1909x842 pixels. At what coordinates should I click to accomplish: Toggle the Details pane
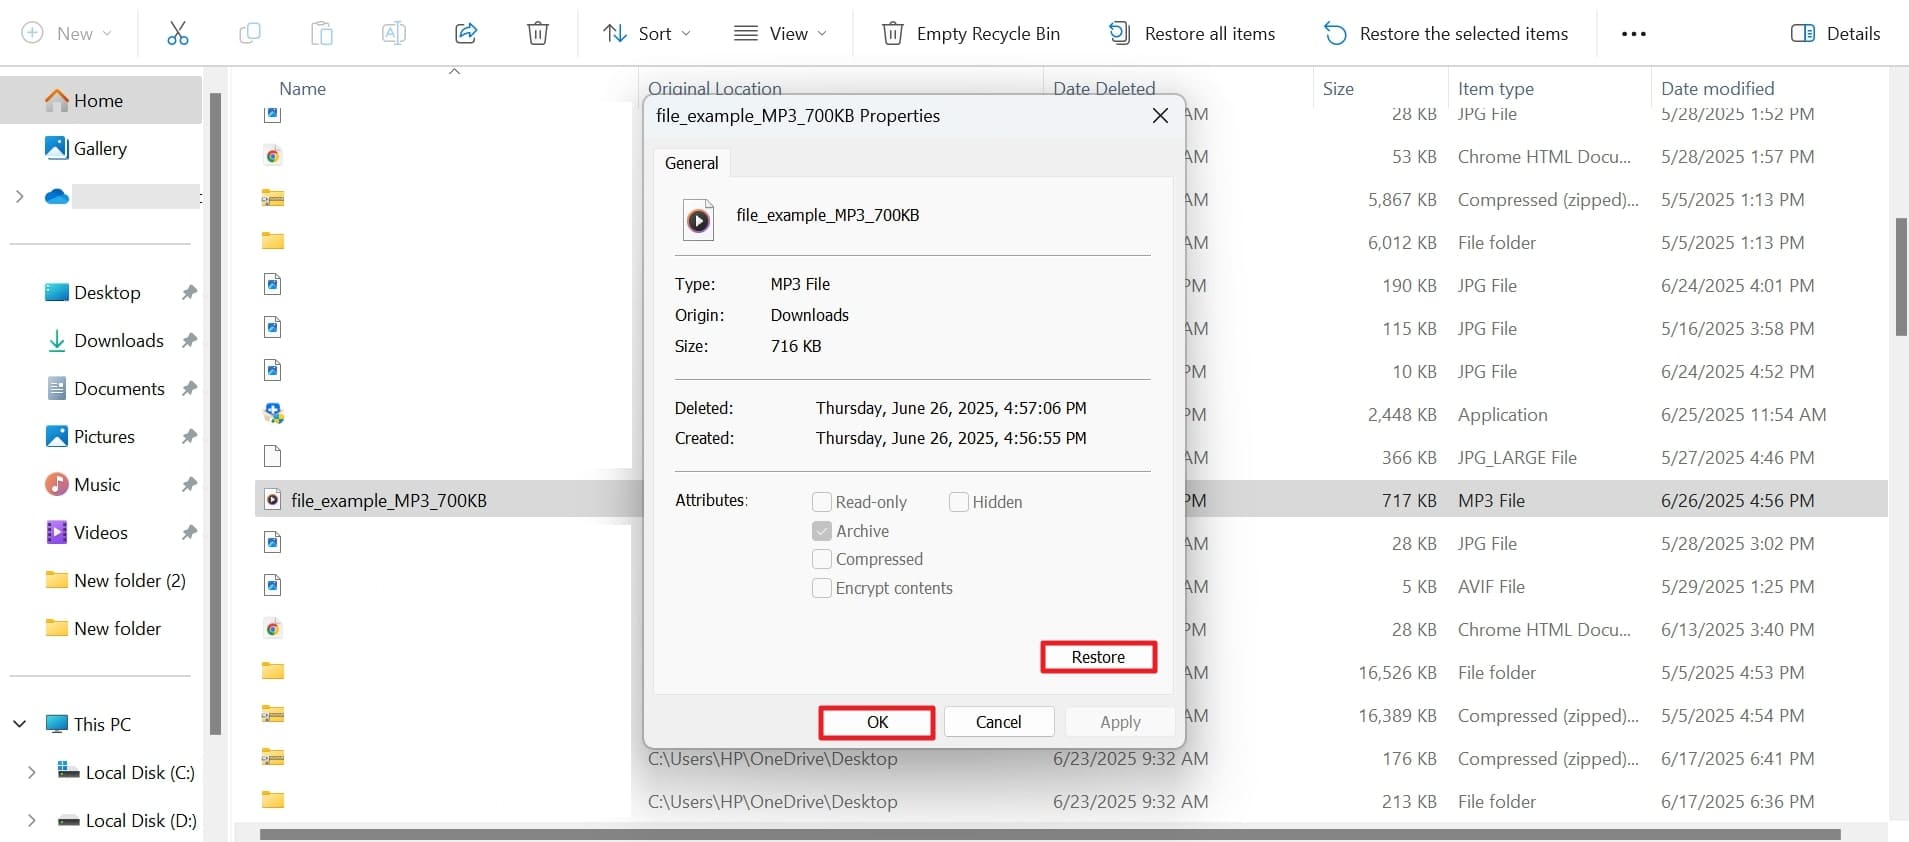click(1835, 33)
